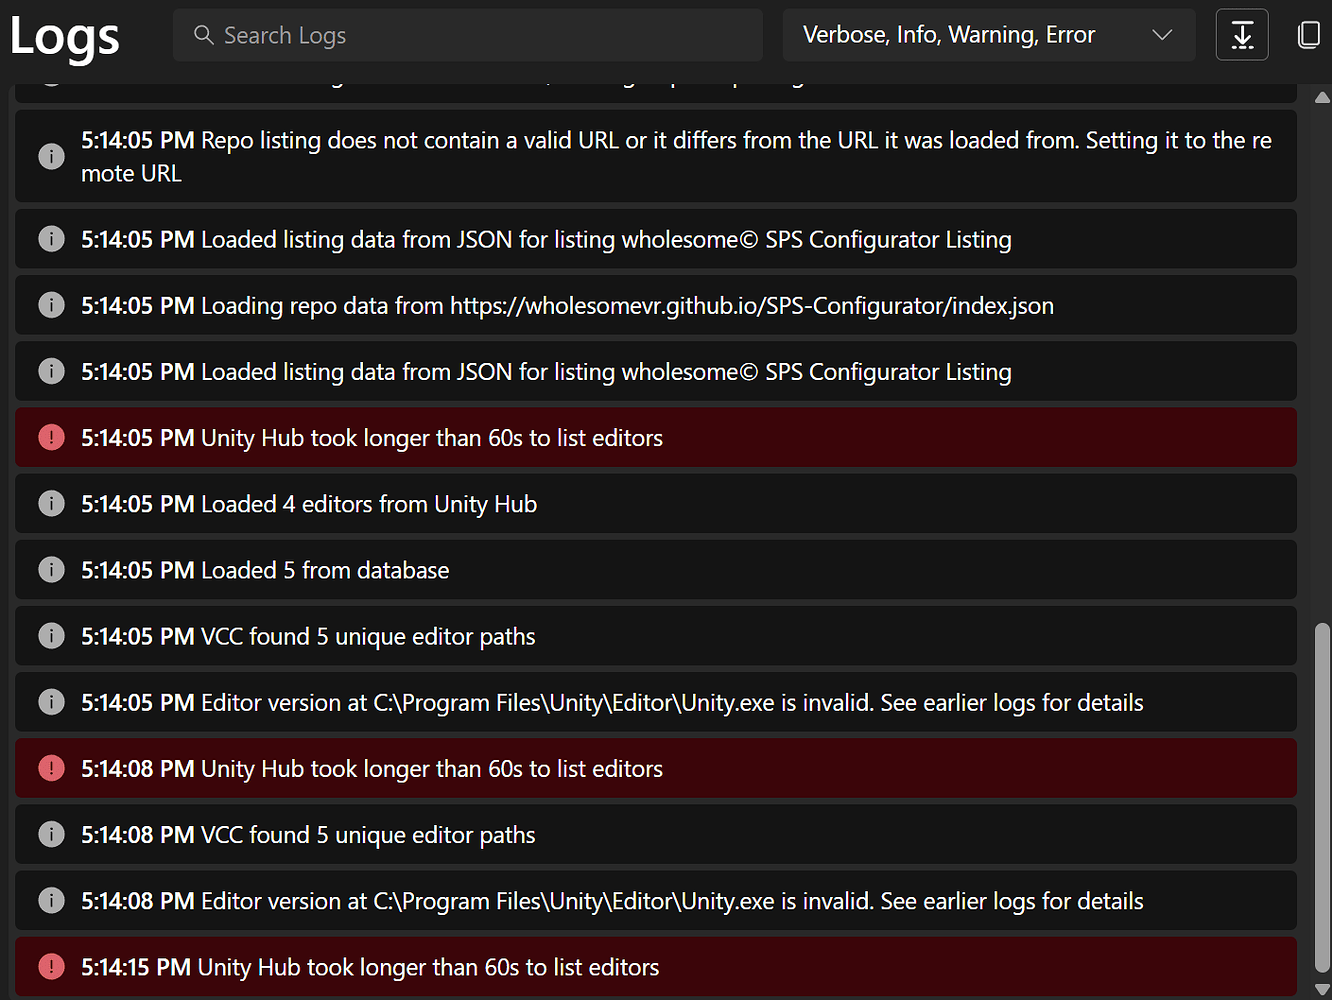Click the red error icon on the 5:14:15 PM entry
This screenshot has height=1000, width=1332.
click(51, 967)
